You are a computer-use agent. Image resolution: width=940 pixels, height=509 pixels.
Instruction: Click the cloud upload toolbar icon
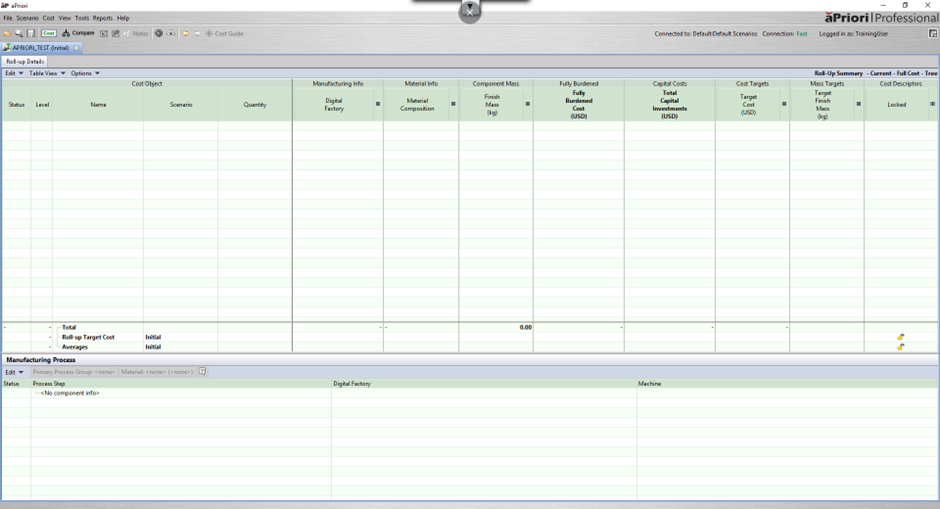[171, 34]
